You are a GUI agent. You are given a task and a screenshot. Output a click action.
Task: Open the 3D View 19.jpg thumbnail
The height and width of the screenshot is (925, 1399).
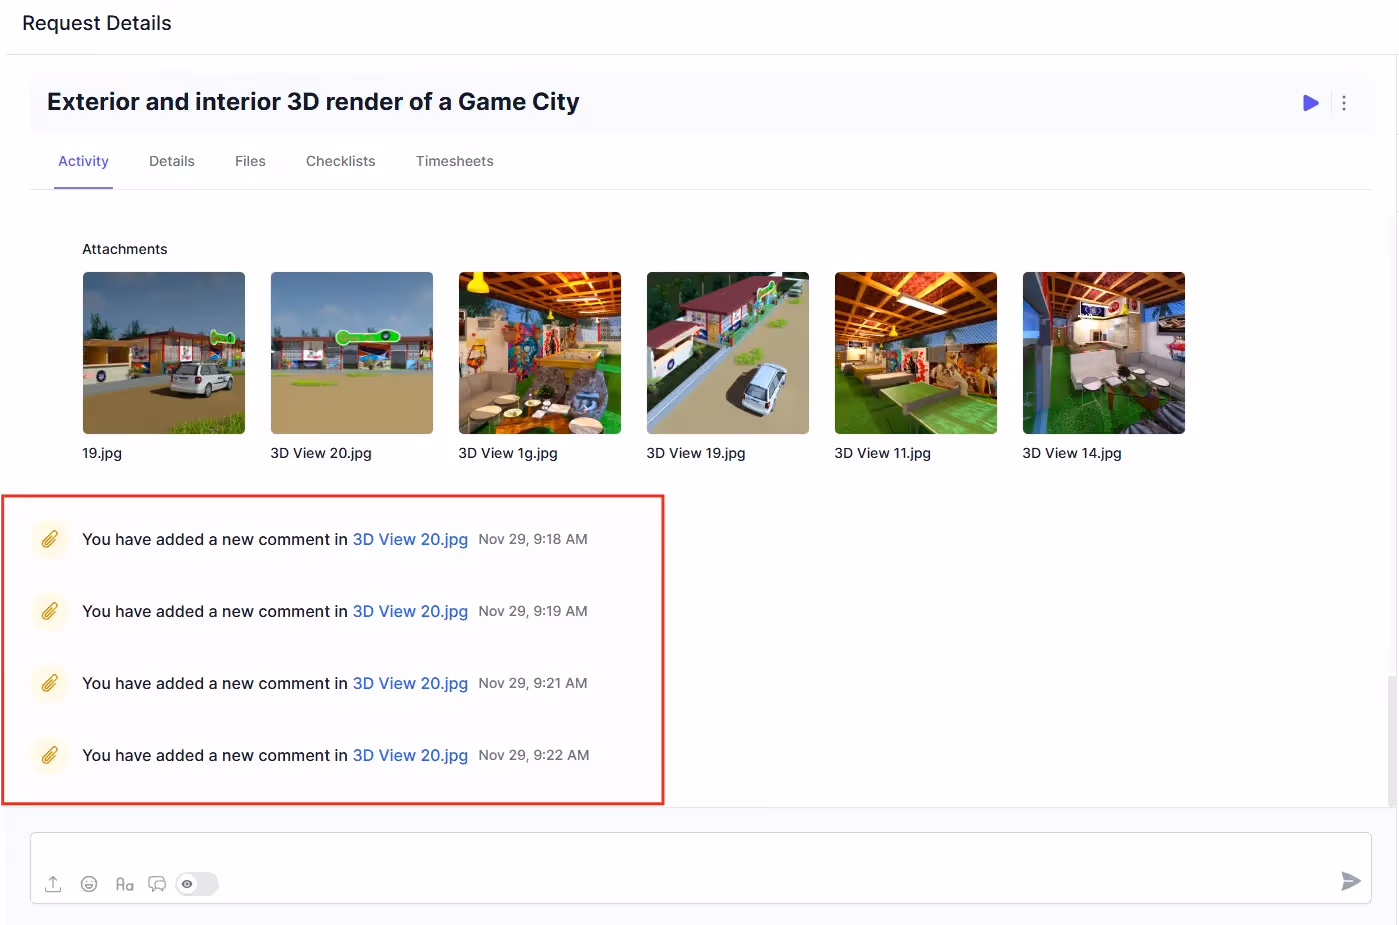coord(728,353)
